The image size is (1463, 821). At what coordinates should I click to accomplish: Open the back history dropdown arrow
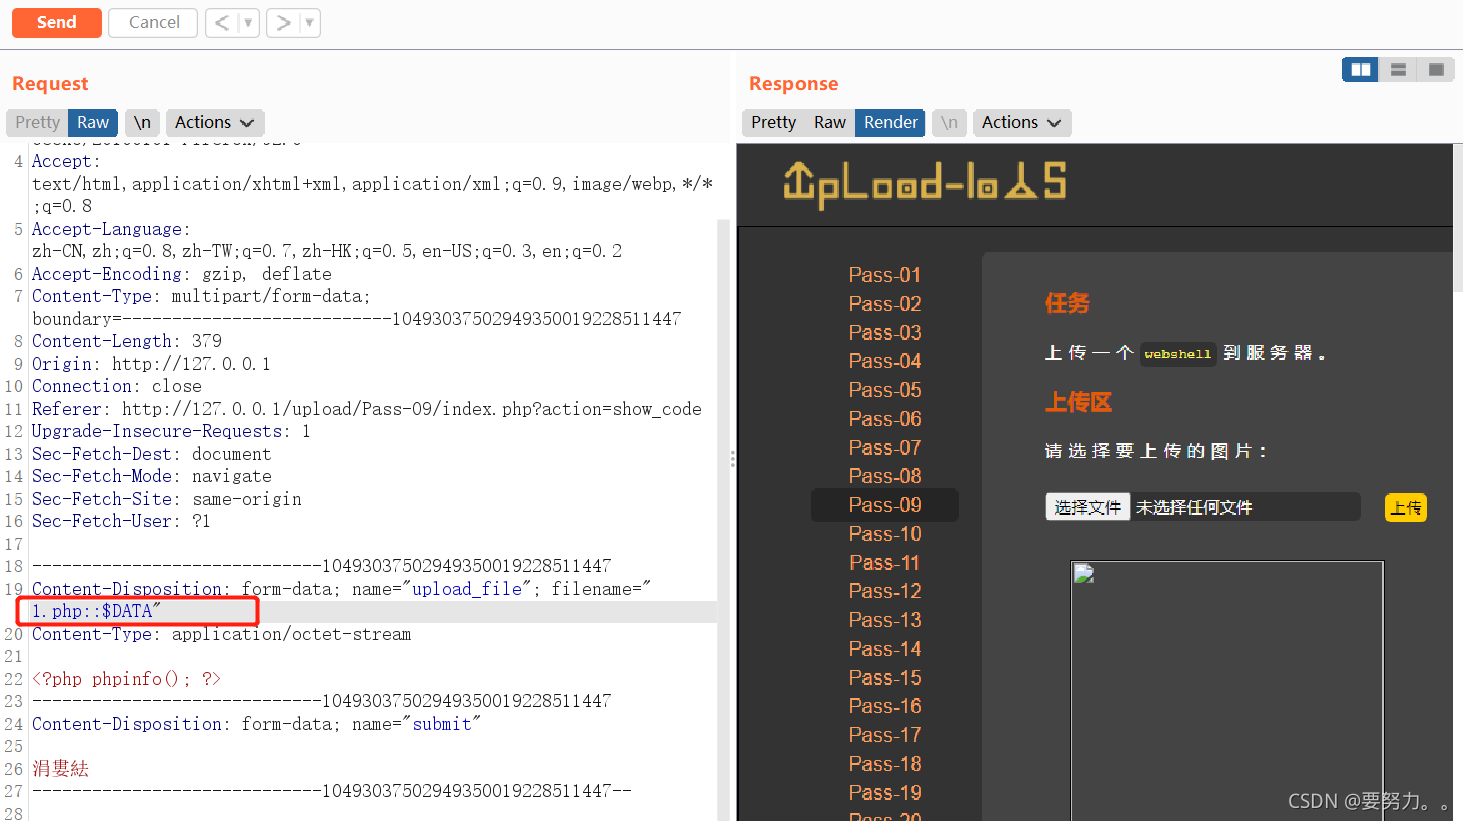click(x=248, y=22)
